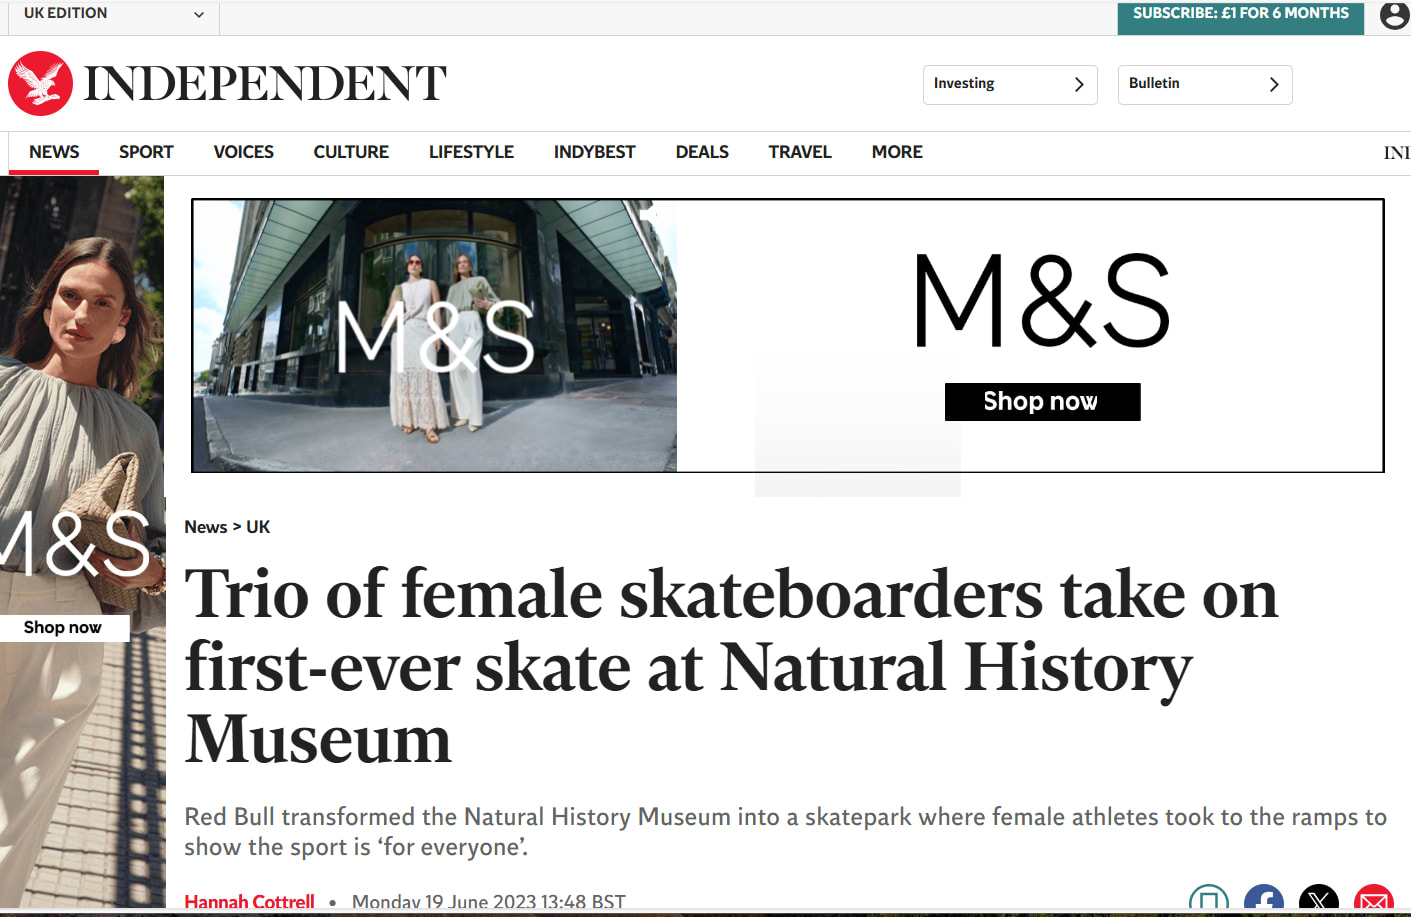Click the Bulletin link chevron arrow
The width and height of the screenshot is (1411, 917).
tap(1273, 85)
